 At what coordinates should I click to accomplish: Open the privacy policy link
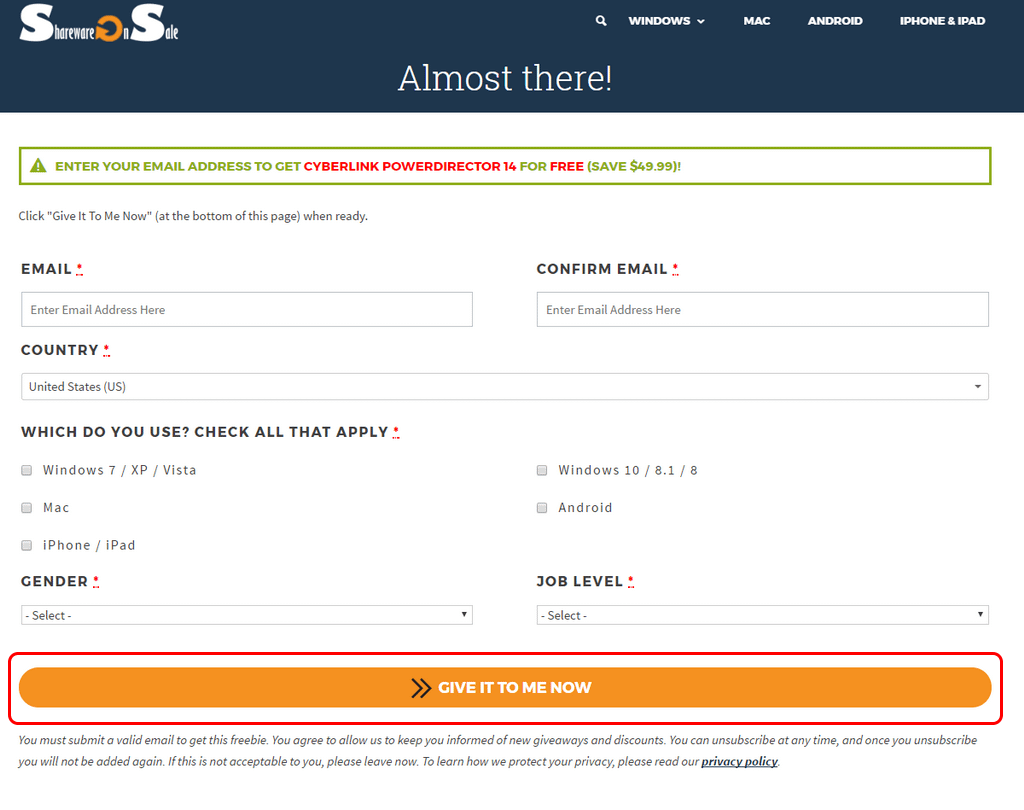pyautogui.click(x=739, y=762)
